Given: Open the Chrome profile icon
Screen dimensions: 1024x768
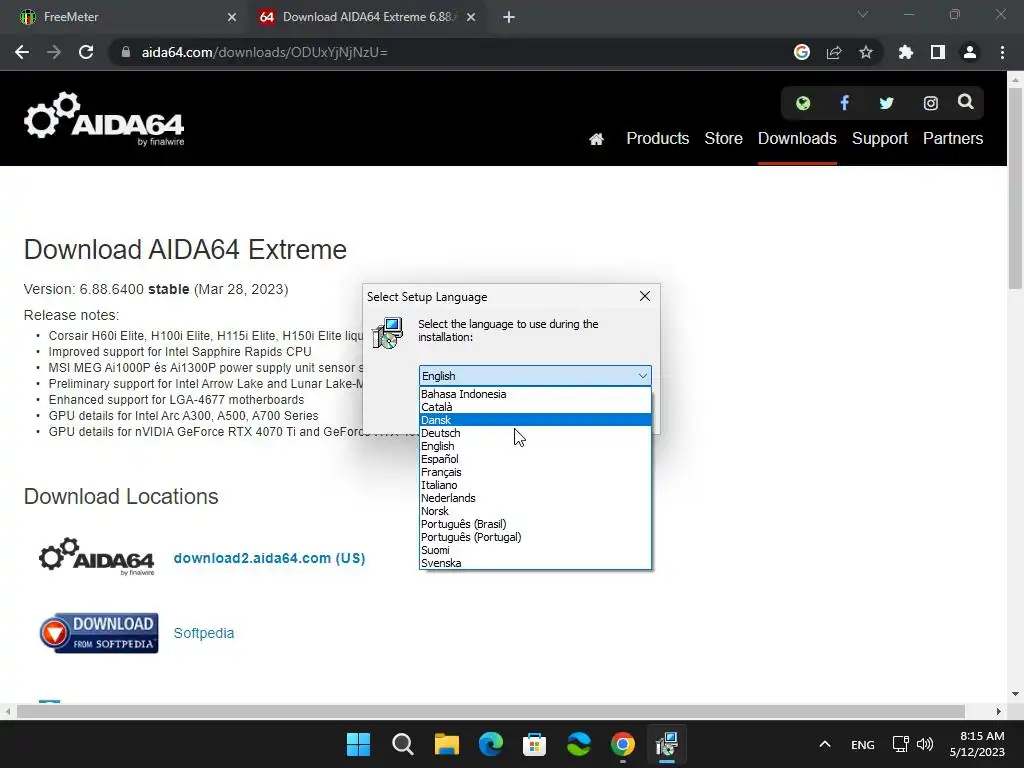Looking at the screenshot, I should pyautogui.click(x=970, y=52).
